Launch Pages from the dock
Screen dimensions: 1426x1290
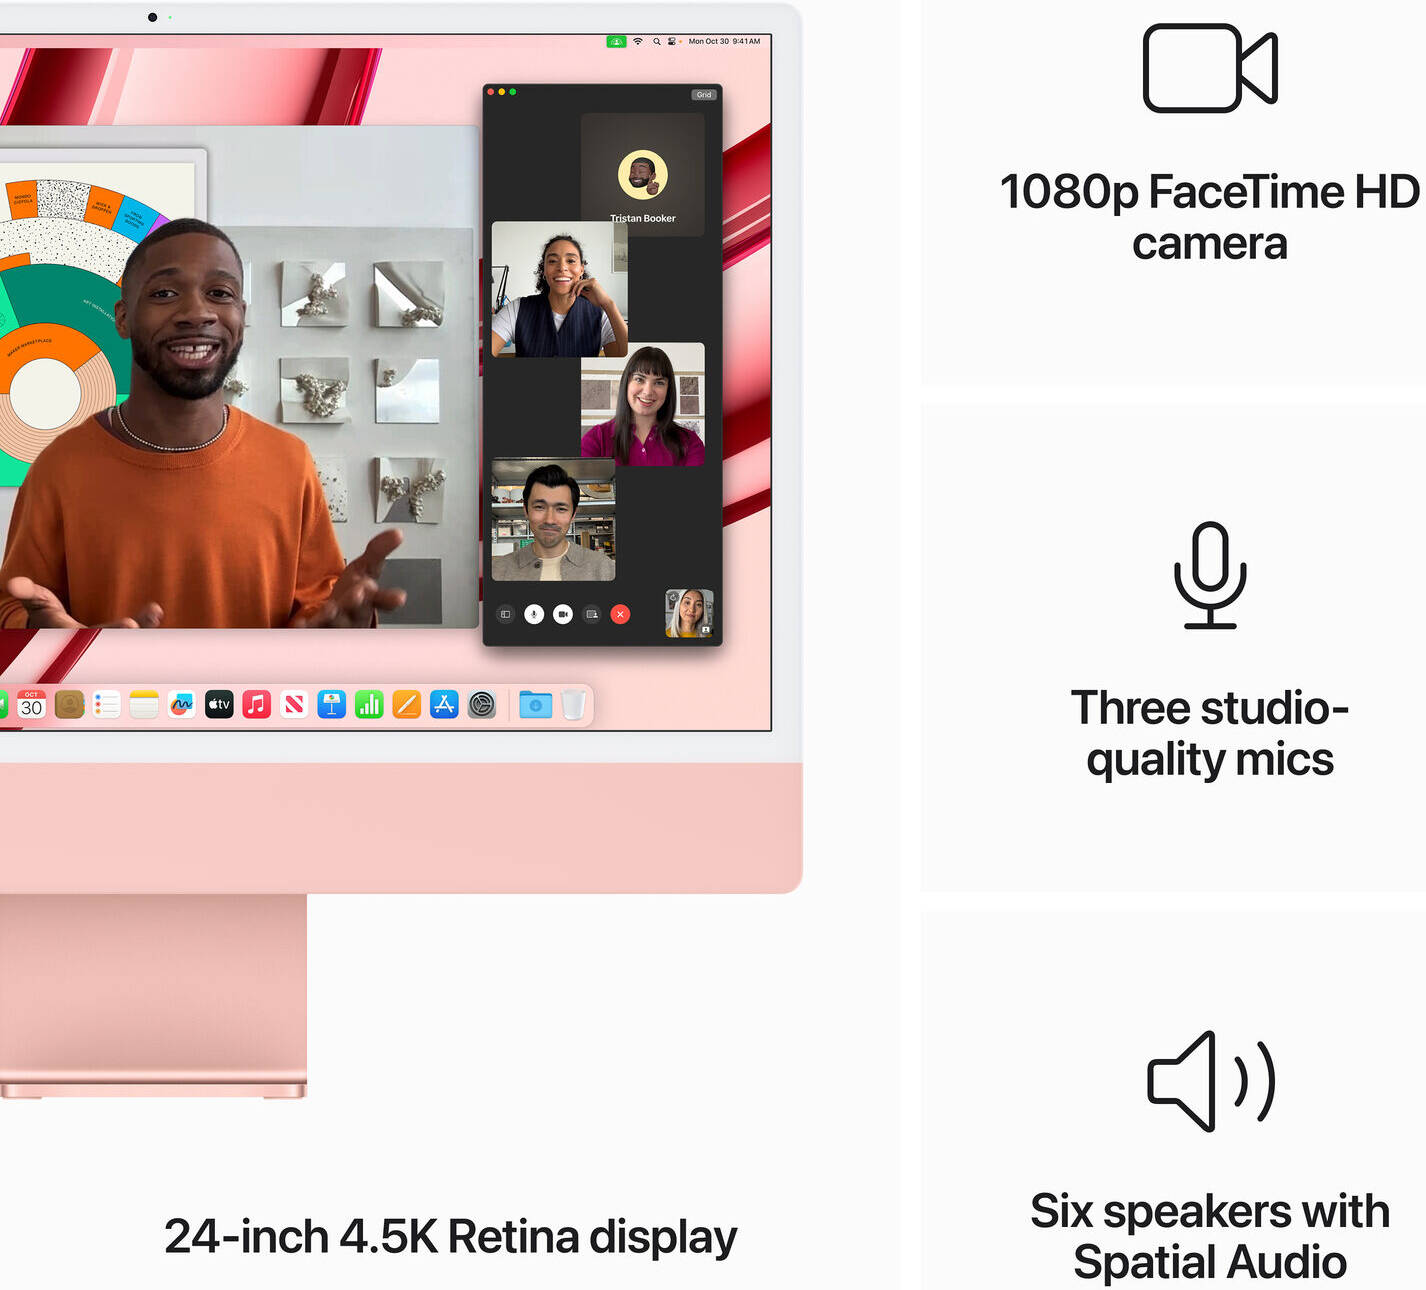[x=407, y=705]
